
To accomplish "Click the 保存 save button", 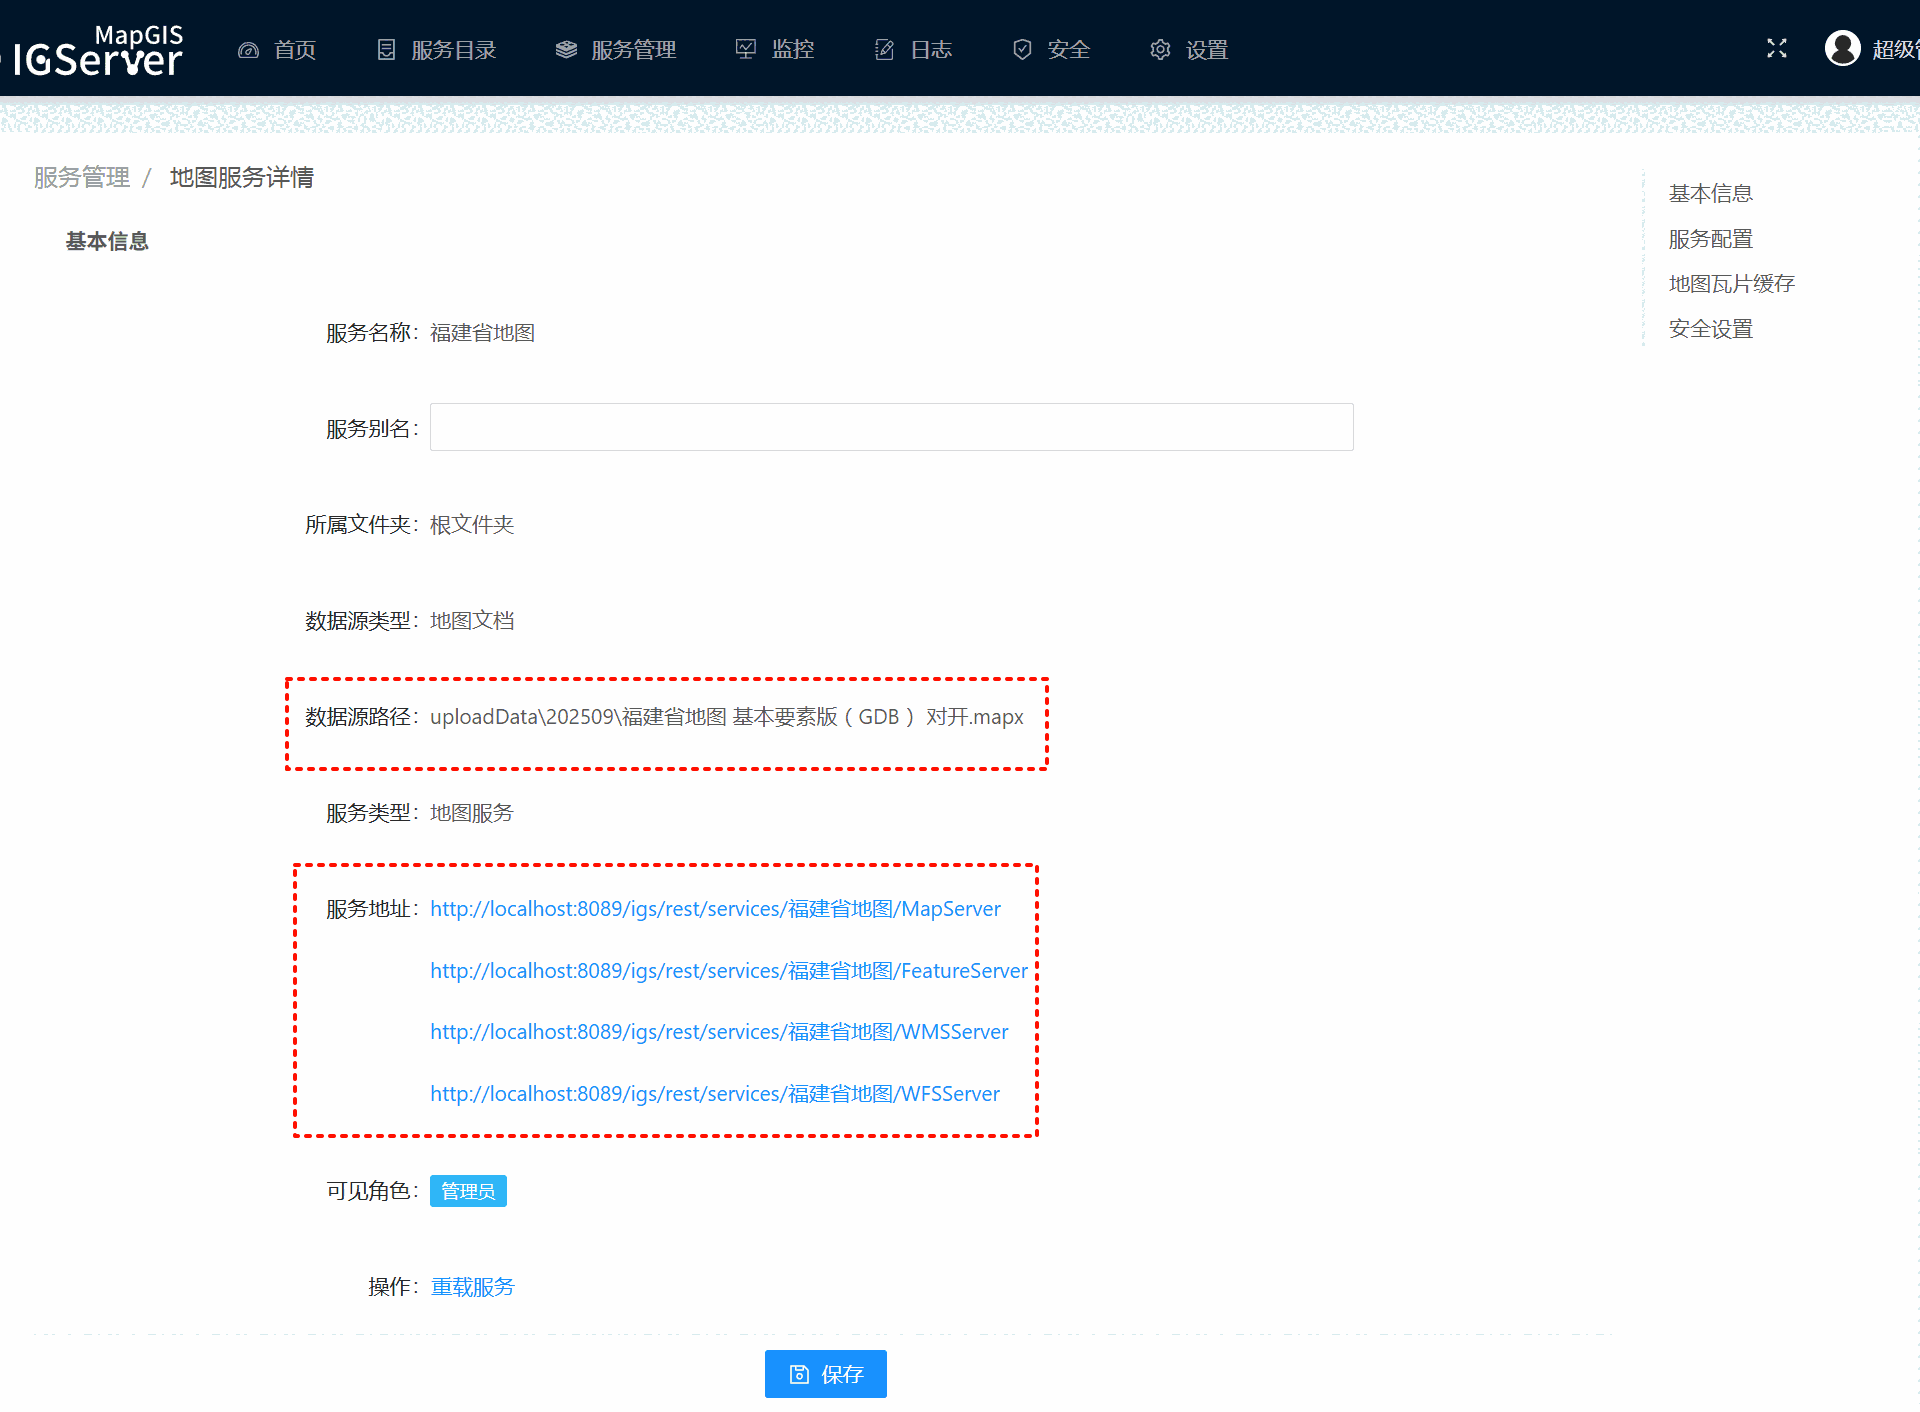I will [826, 1374].
